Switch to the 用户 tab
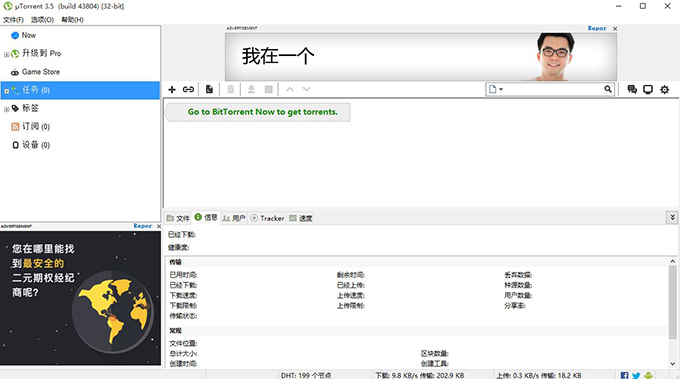The width and height of the screenshot is (680, 379). click(x=234, y=218)
